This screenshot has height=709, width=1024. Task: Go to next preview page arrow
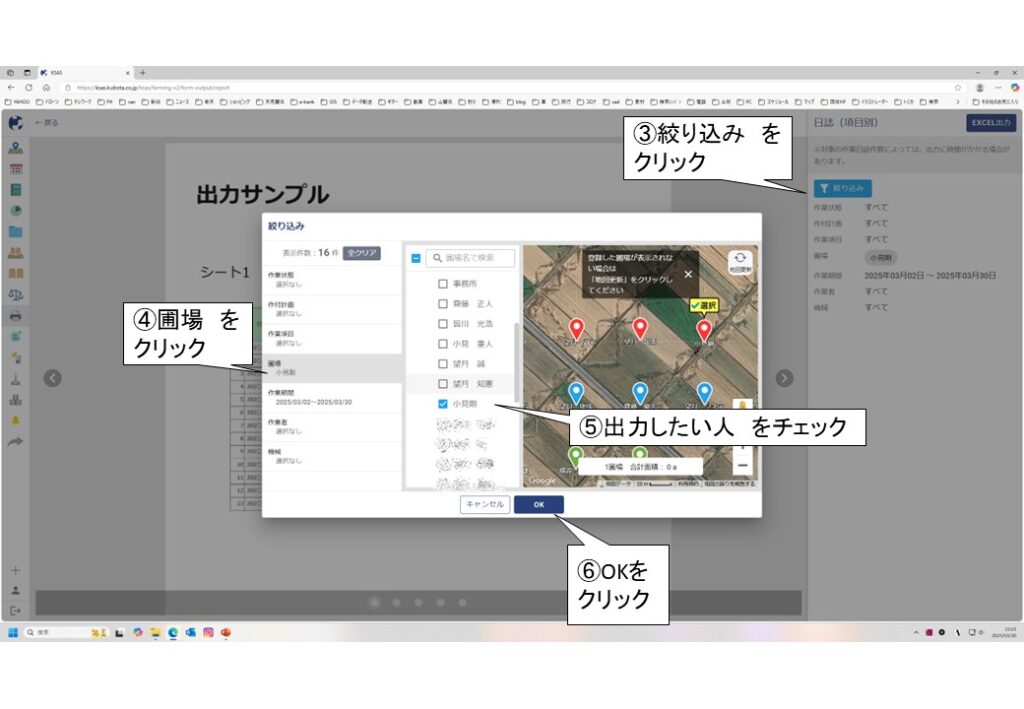[784, 378]
